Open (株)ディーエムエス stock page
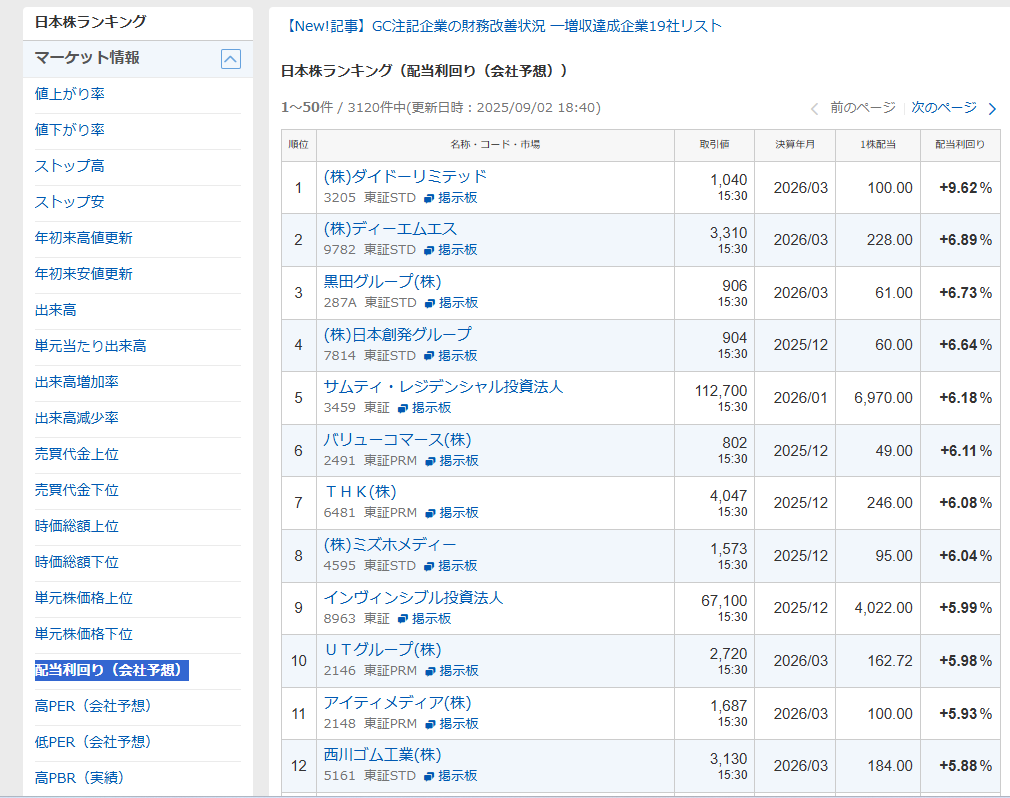The height and width of the screenshot is (798, 1010). pos(390,229)
